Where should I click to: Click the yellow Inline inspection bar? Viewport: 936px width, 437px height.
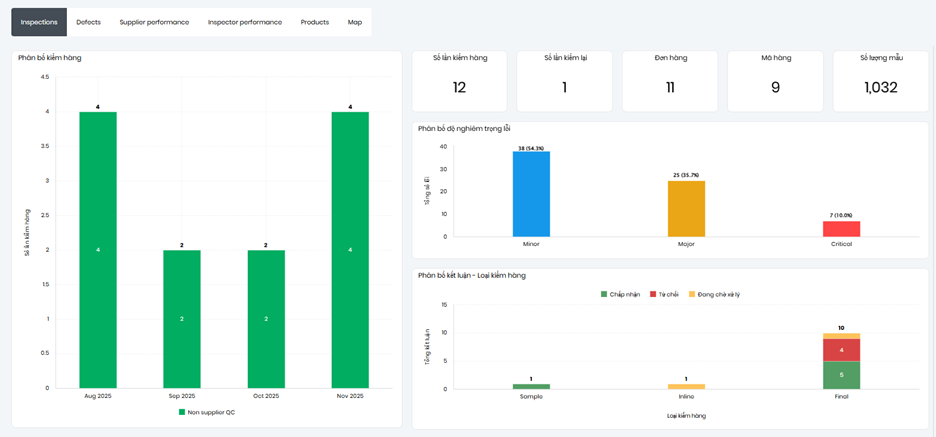point(686,386)
